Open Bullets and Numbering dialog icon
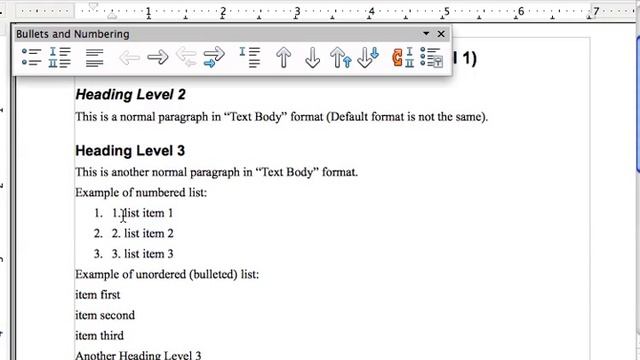 [x=431, y=57]
